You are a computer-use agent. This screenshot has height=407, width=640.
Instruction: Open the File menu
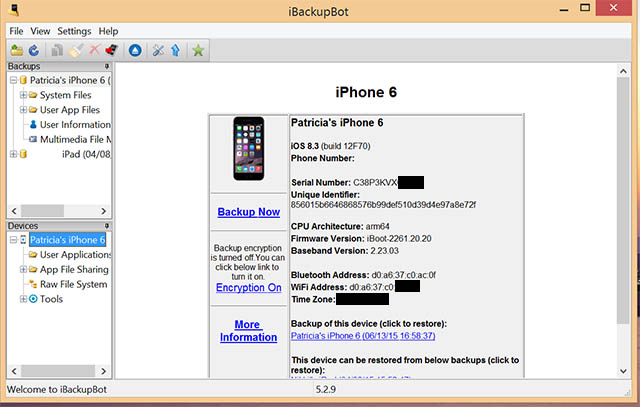[16, 31]
